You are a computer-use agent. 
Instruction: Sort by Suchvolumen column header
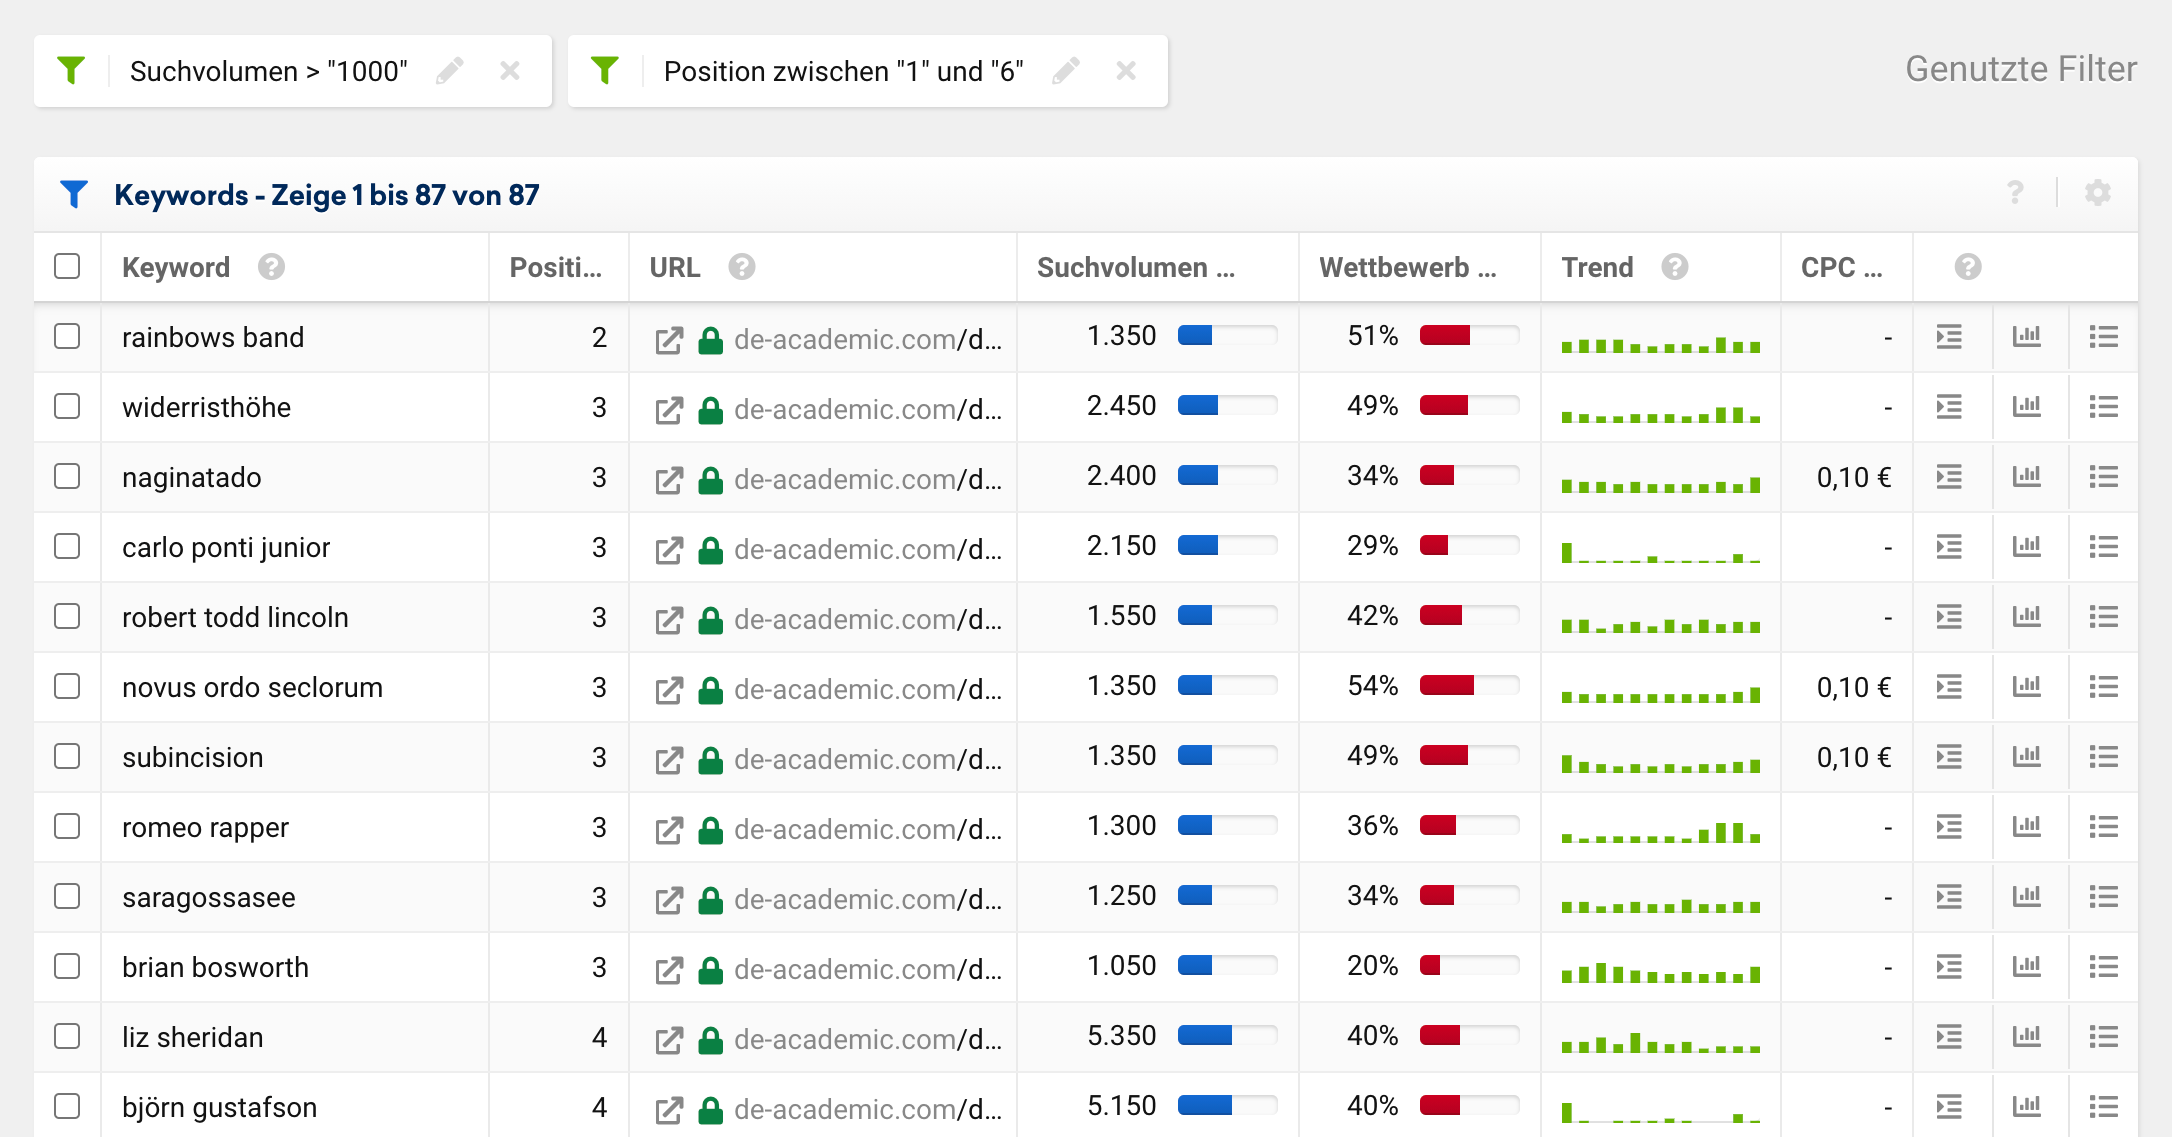click(x=1135, y=267)
